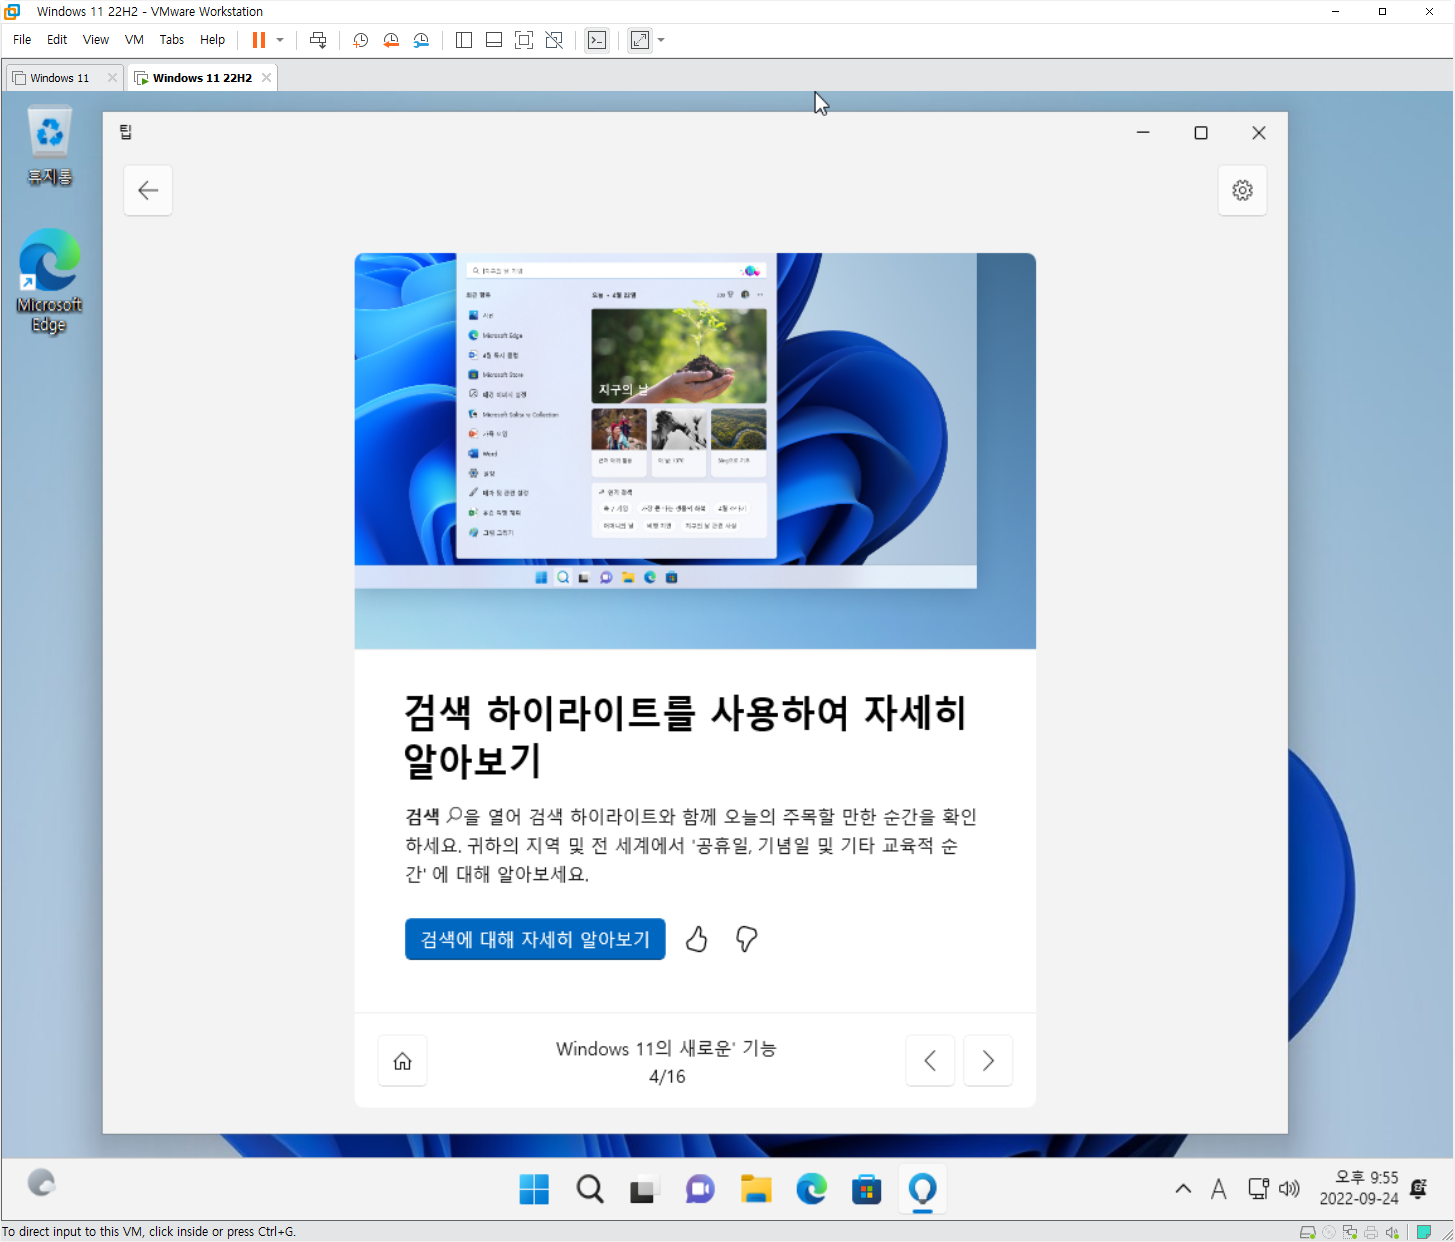Viewport: 1455px width, 1242px height.
Task: Open taskbar Search
Action: [x=590, y=1189]
